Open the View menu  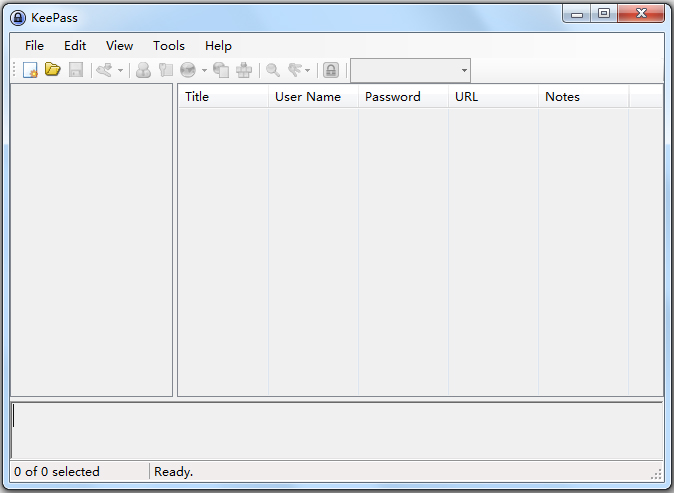click(119, 46)
